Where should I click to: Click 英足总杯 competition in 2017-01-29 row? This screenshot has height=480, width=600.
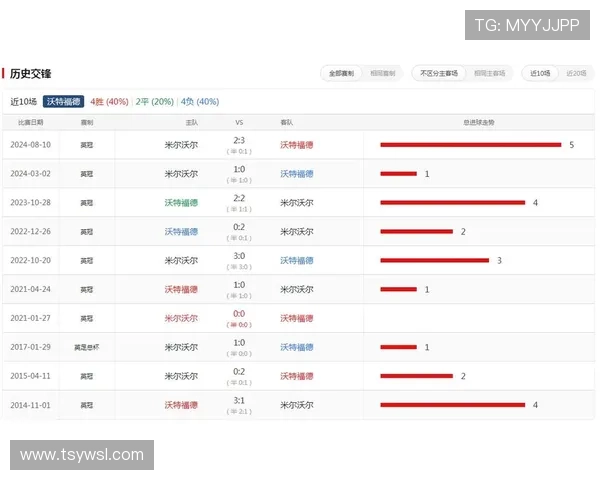87,348
